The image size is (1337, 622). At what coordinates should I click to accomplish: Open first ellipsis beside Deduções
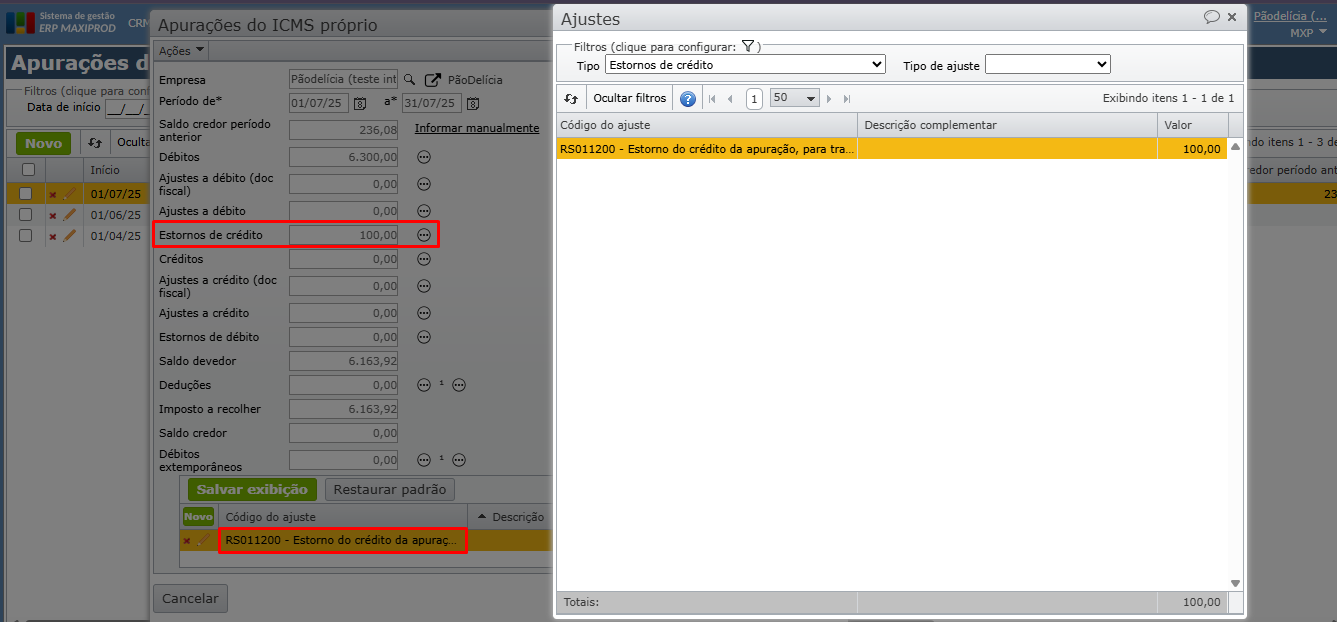click(424, 385)
